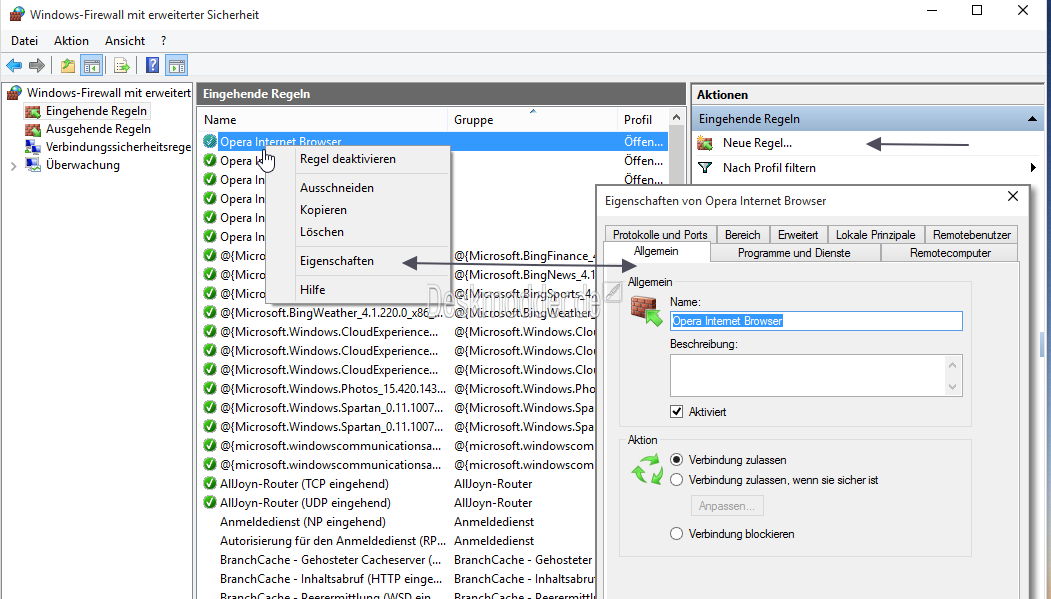
Task: Click the Name field containing Opera Internet Browser
Action: 816,321
